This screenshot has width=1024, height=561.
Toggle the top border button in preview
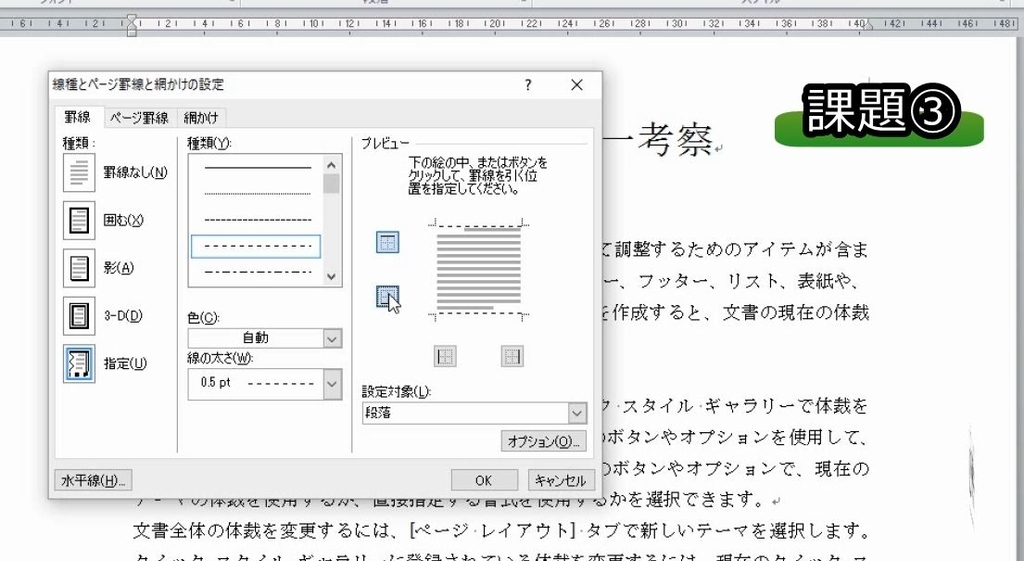coord(388,242)
